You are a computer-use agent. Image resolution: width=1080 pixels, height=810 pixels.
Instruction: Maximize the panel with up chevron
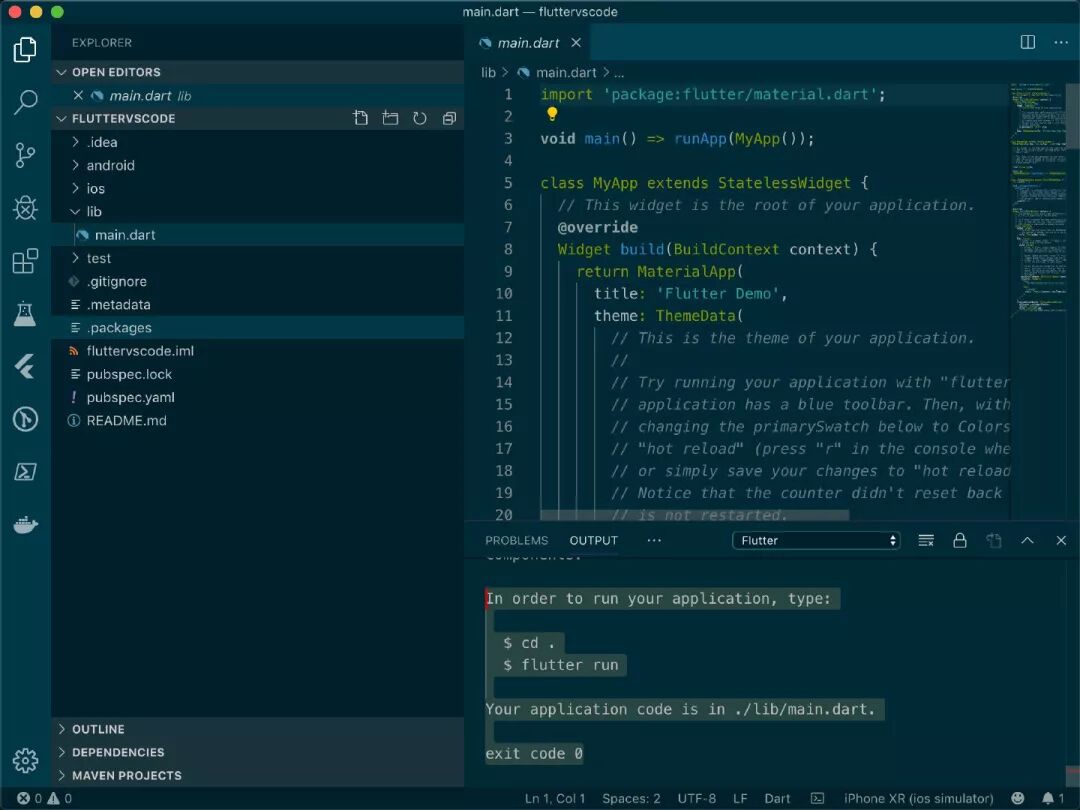pos(1027,541)
